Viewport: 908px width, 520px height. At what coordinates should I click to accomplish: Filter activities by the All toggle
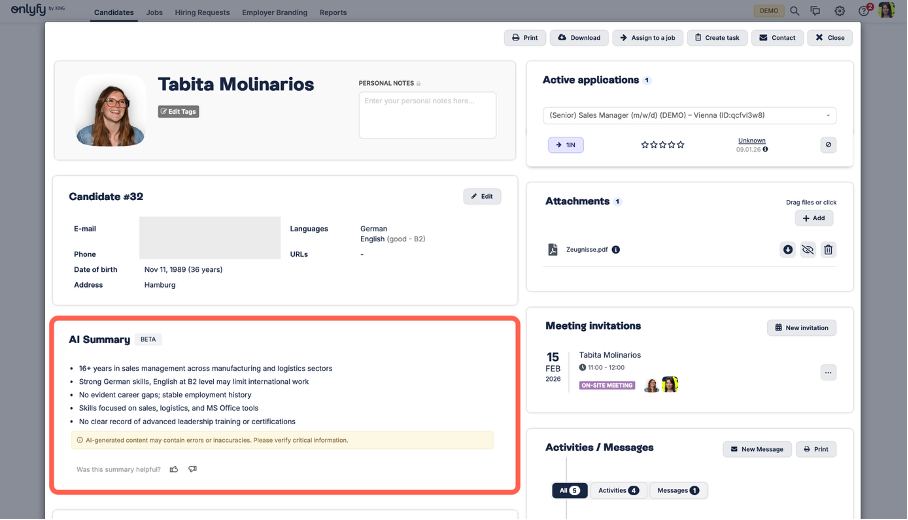(570, 490)
